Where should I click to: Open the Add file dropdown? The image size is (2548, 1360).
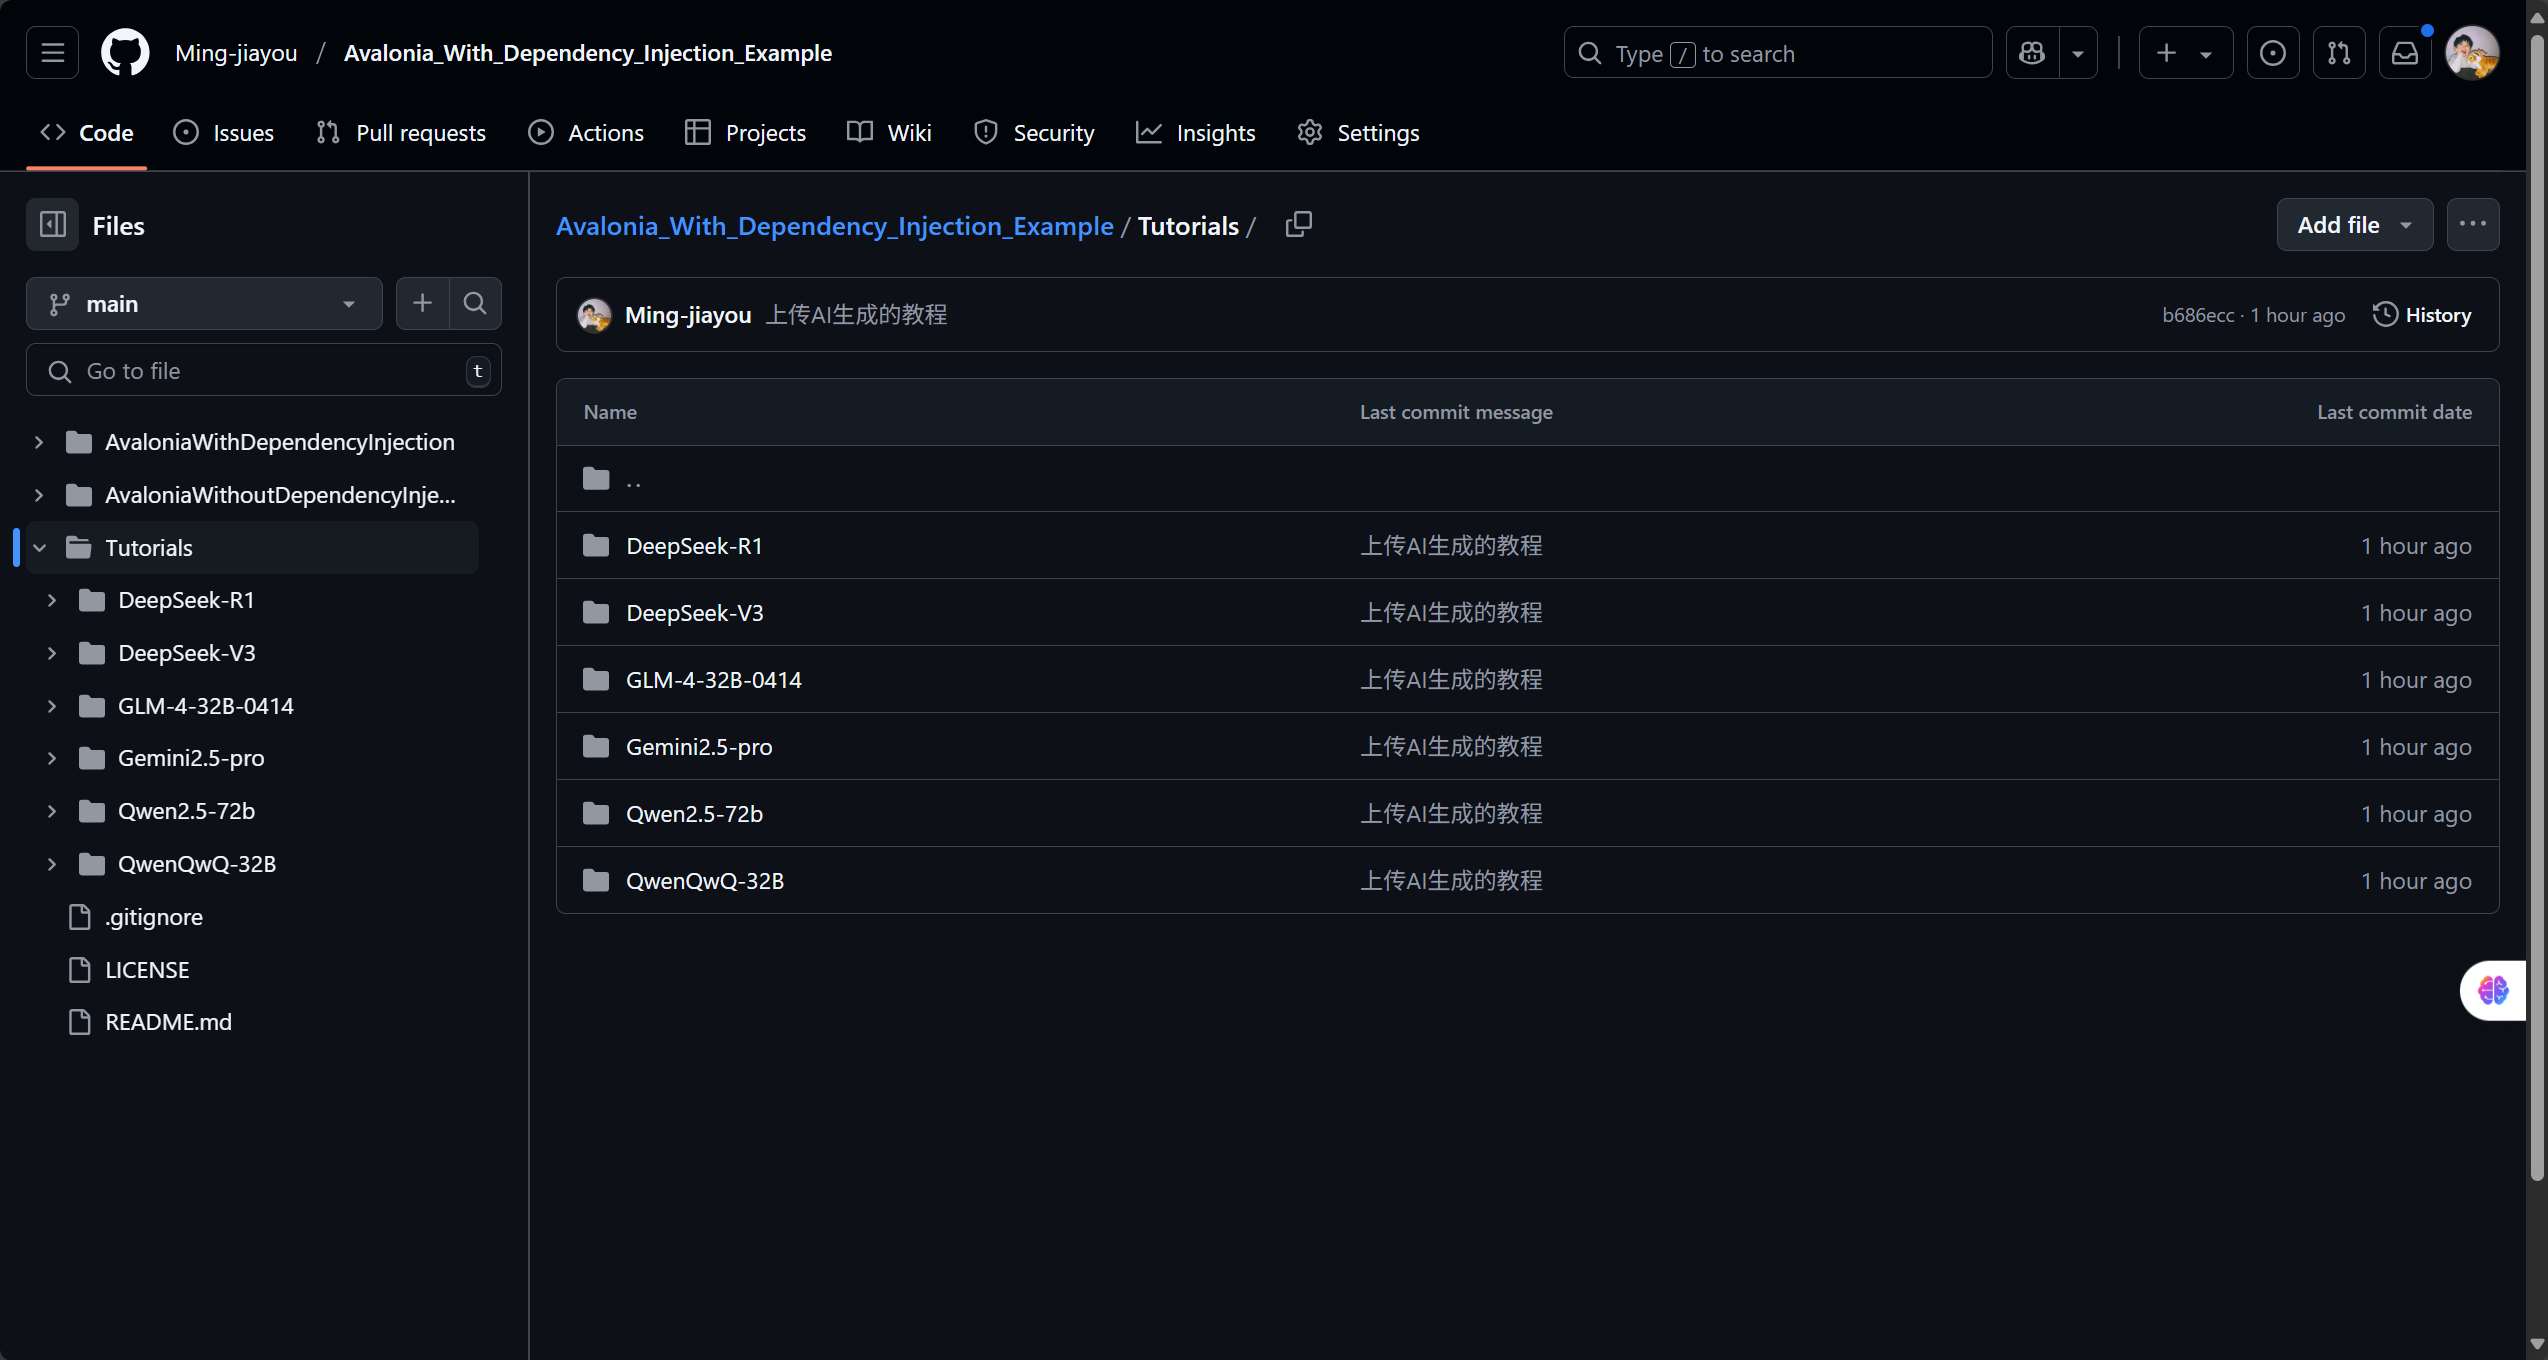click(2354, 225)
